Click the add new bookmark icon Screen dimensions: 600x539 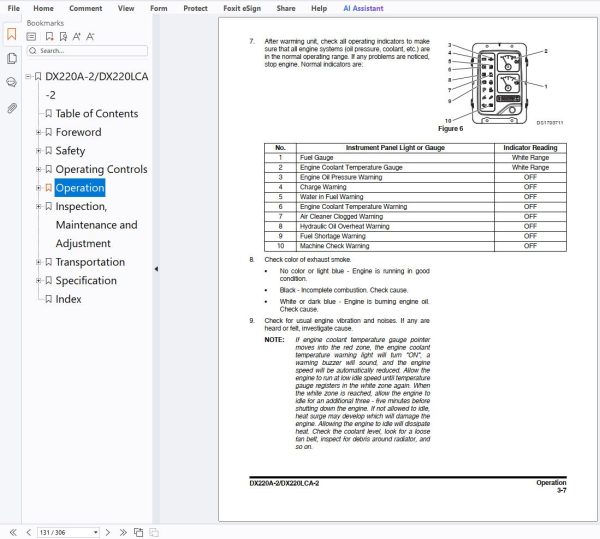[49, 37]
